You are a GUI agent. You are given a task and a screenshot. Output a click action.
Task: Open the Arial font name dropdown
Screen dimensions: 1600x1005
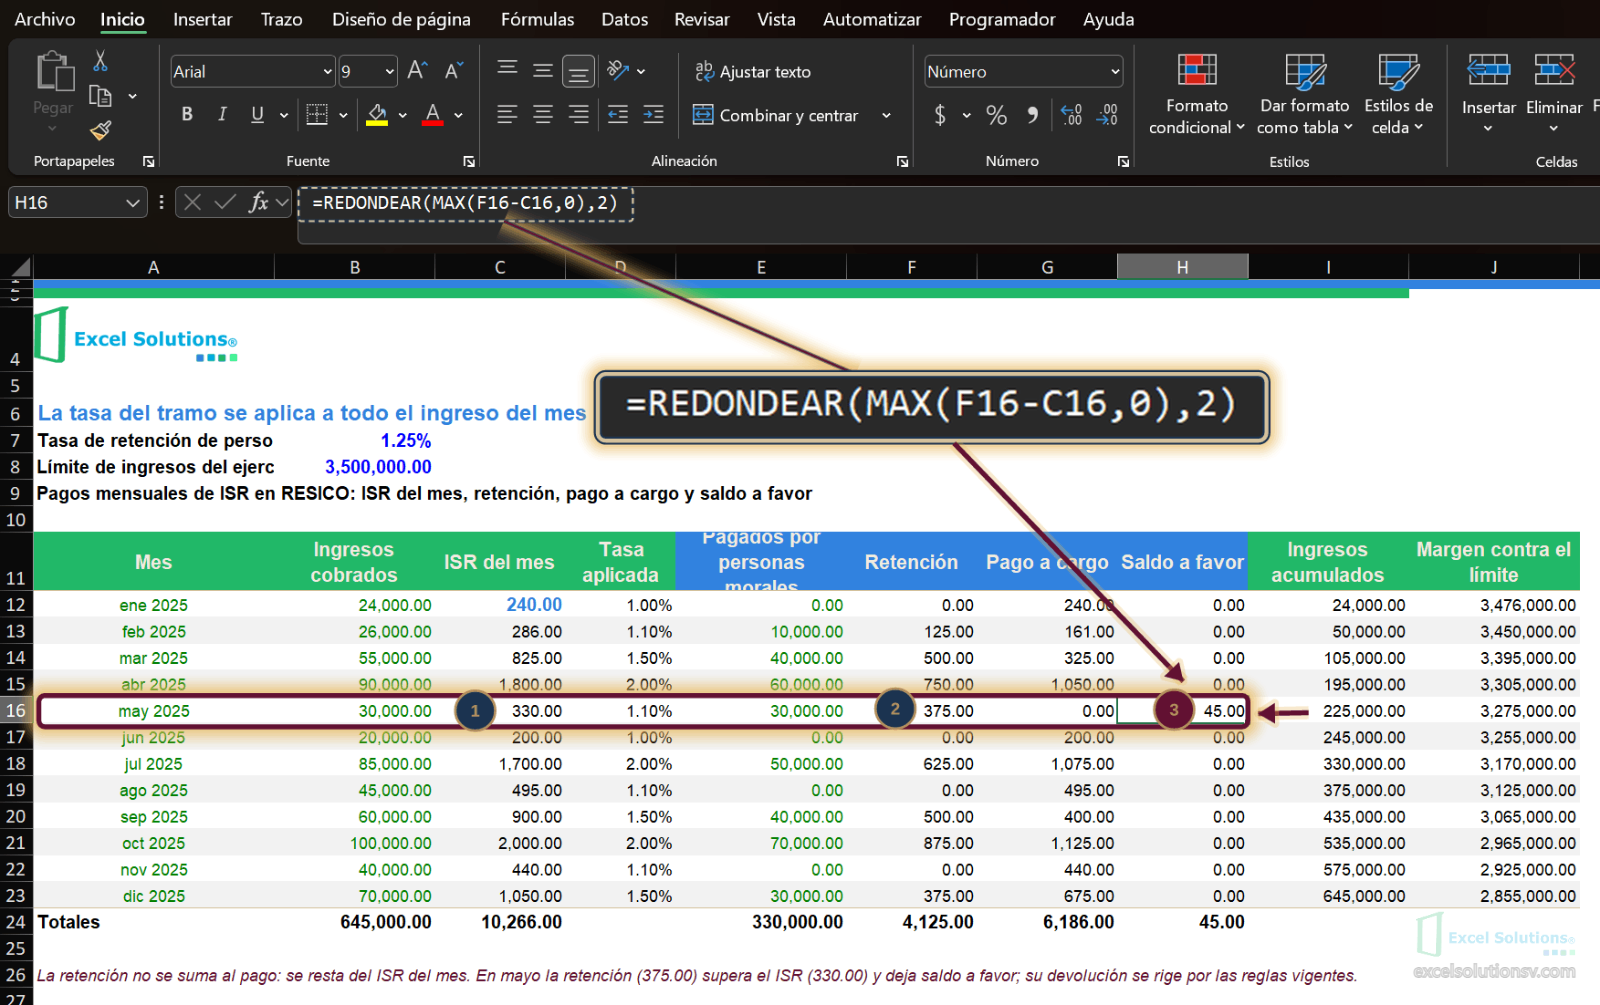[327, 71]
